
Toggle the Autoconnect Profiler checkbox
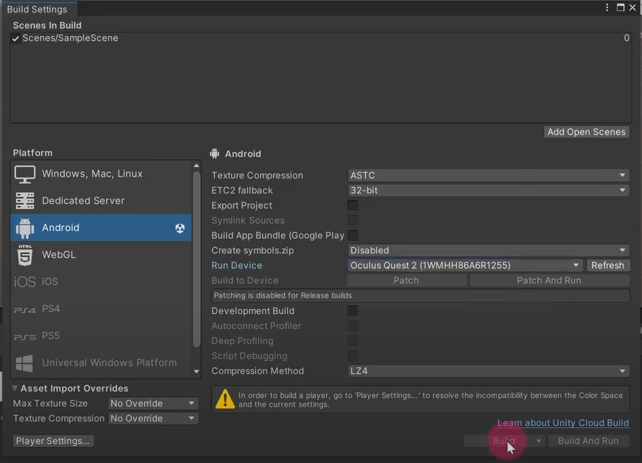(353, 326)
